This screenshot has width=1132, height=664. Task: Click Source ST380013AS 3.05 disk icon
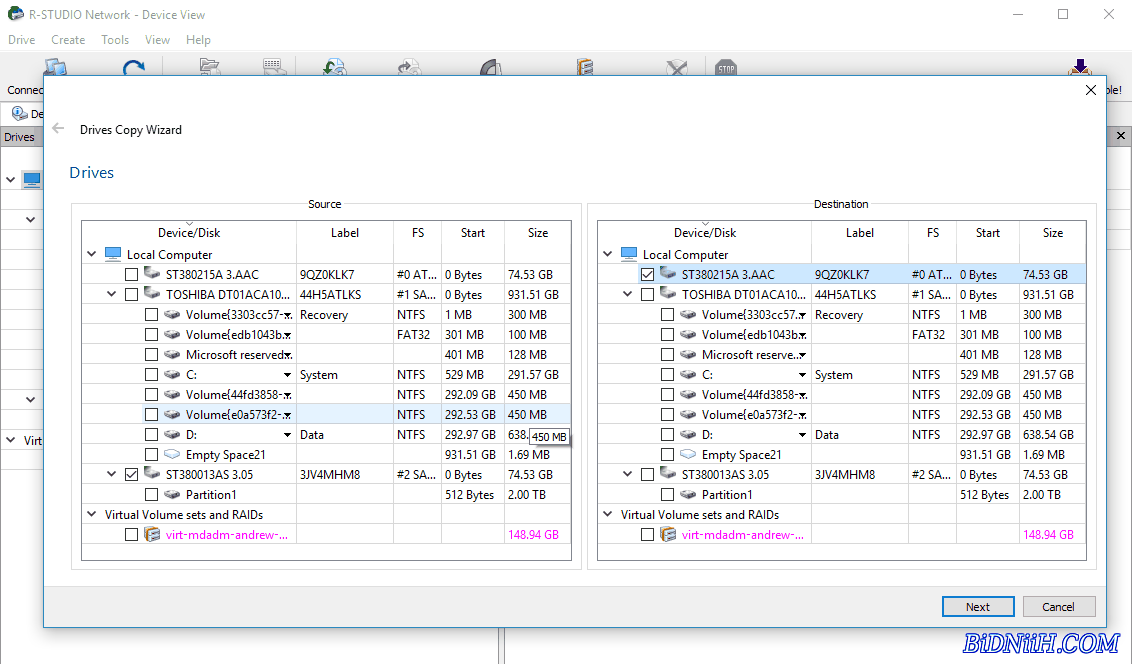coord(152,473)
